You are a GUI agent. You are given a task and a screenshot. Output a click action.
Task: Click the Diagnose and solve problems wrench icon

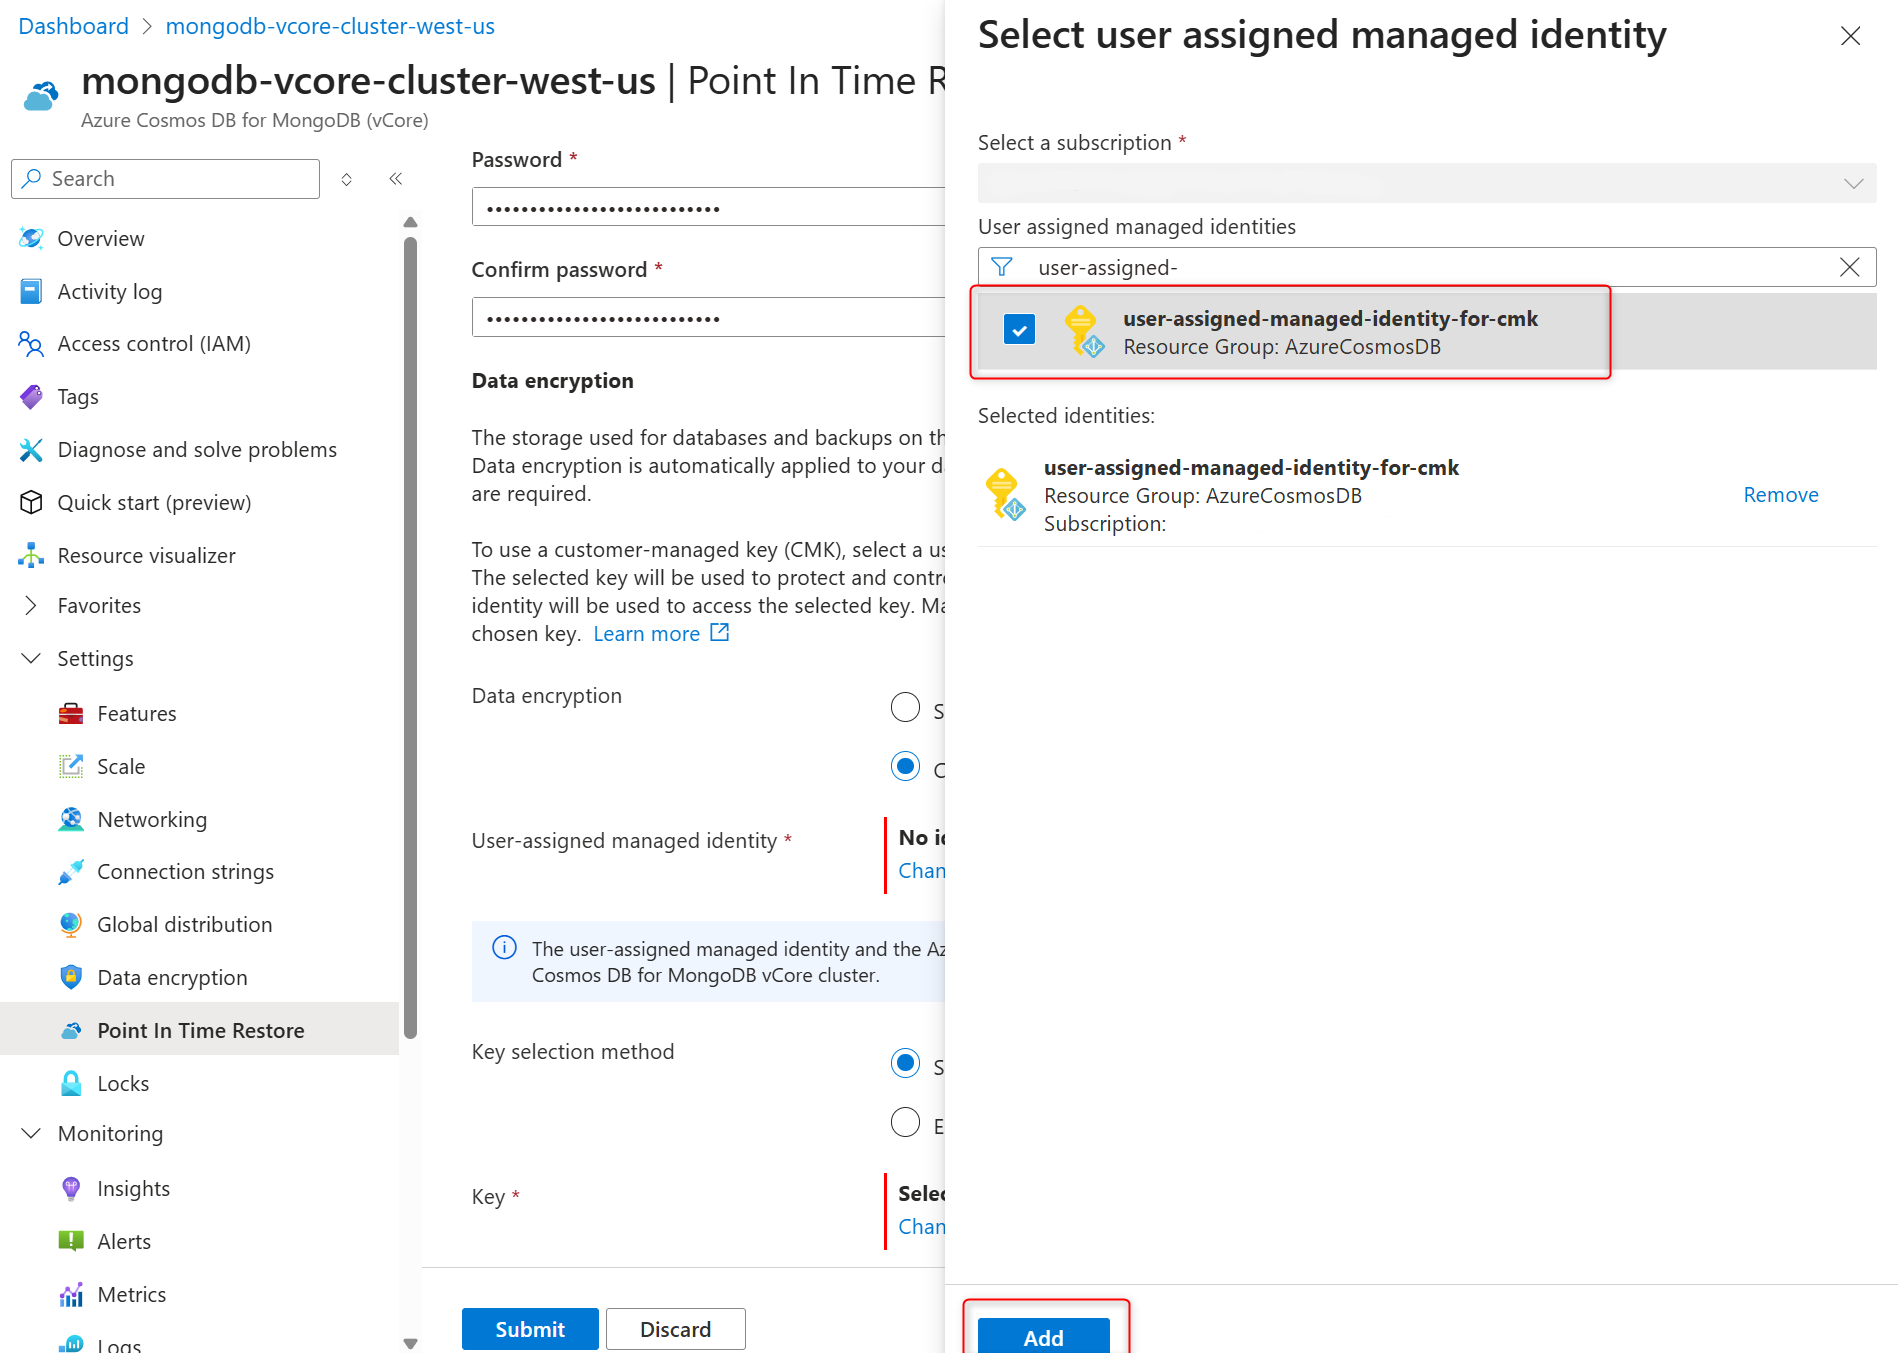tap(31, 450)
